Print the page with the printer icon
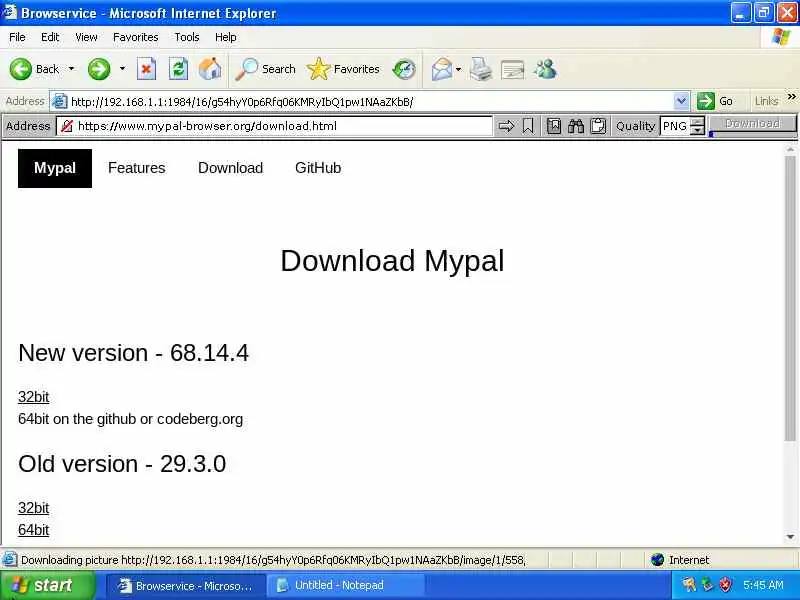 [x=481, y=69]
